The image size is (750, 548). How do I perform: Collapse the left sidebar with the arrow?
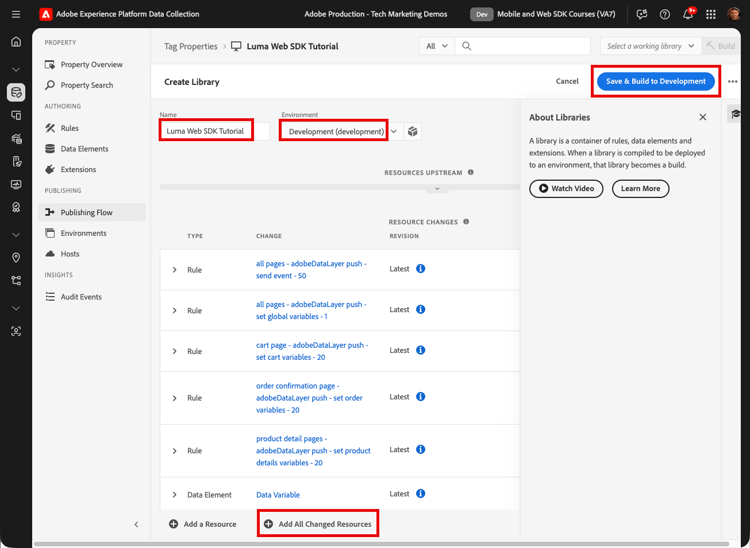point(136,524)
